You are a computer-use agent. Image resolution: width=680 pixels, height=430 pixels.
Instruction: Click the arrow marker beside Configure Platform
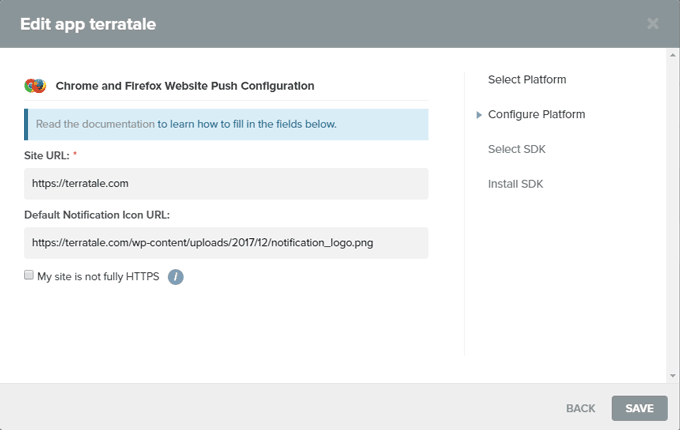coord(479,115)
